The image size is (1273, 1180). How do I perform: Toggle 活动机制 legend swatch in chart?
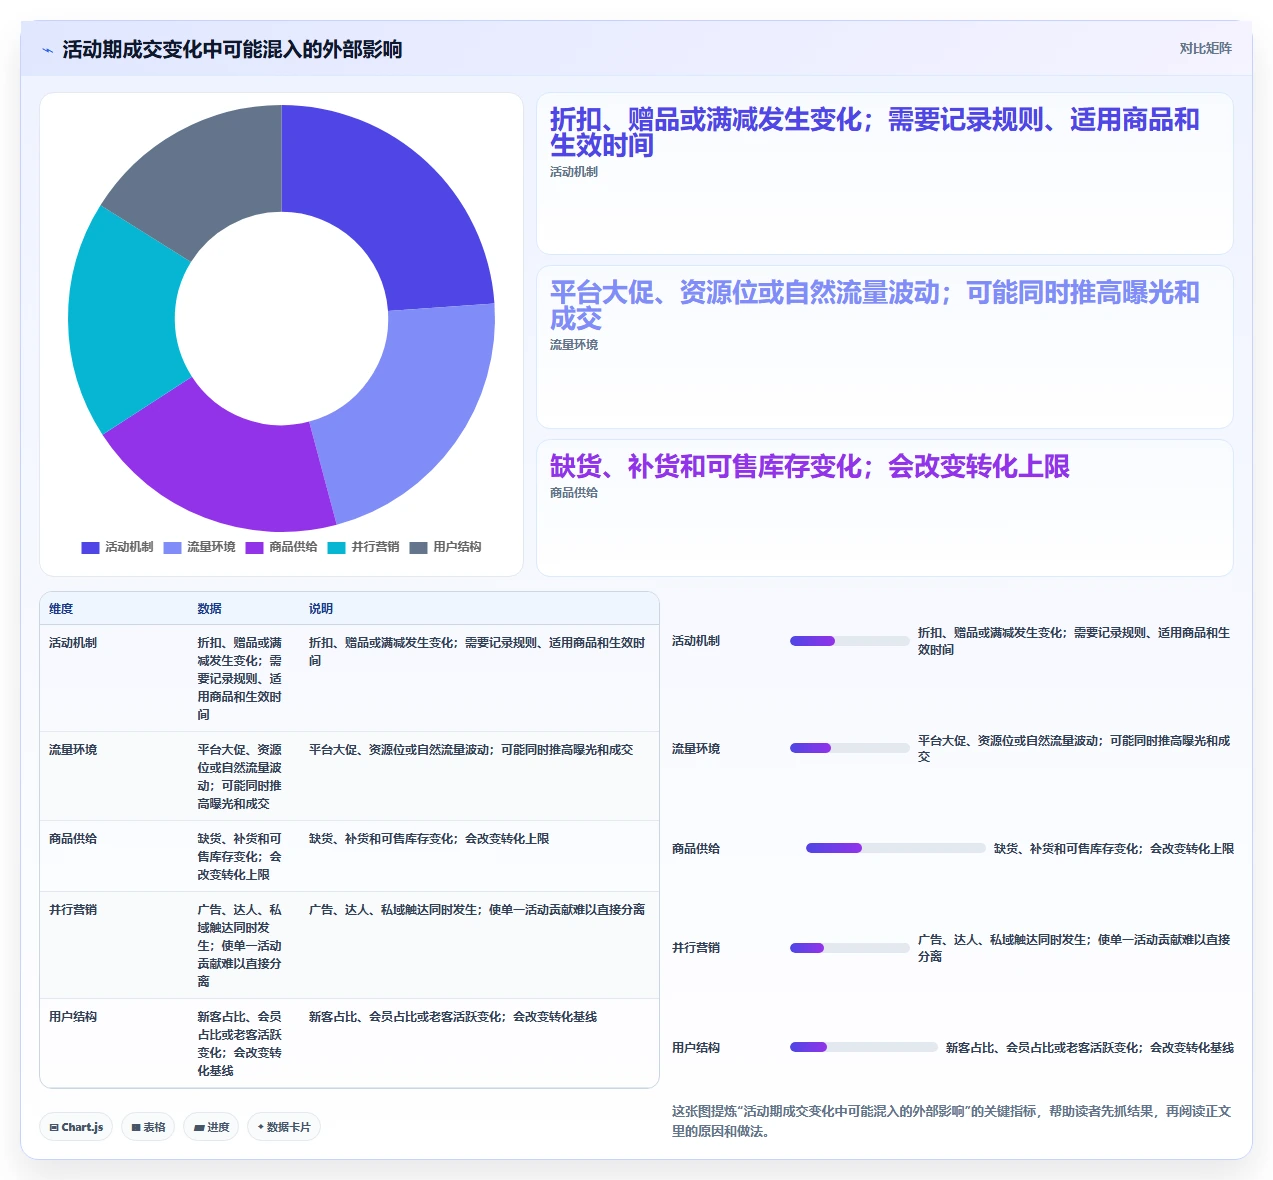[x=90, y=547]
